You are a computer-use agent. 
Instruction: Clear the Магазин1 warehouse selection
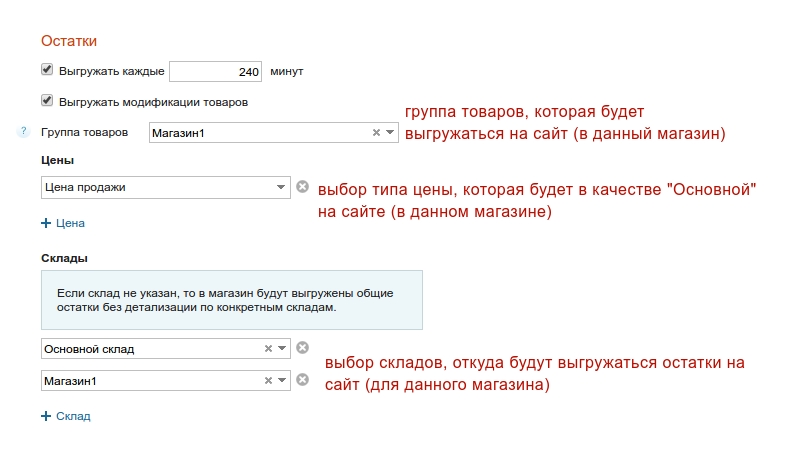point(268,381)
